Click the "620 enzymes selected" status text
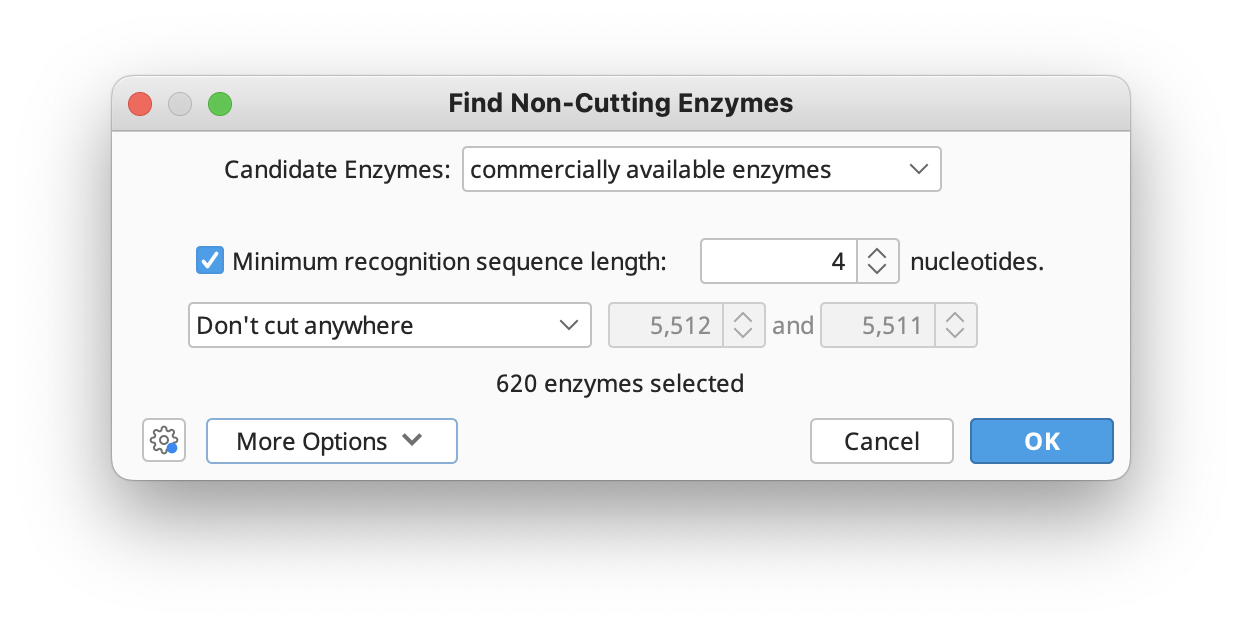 620,383
